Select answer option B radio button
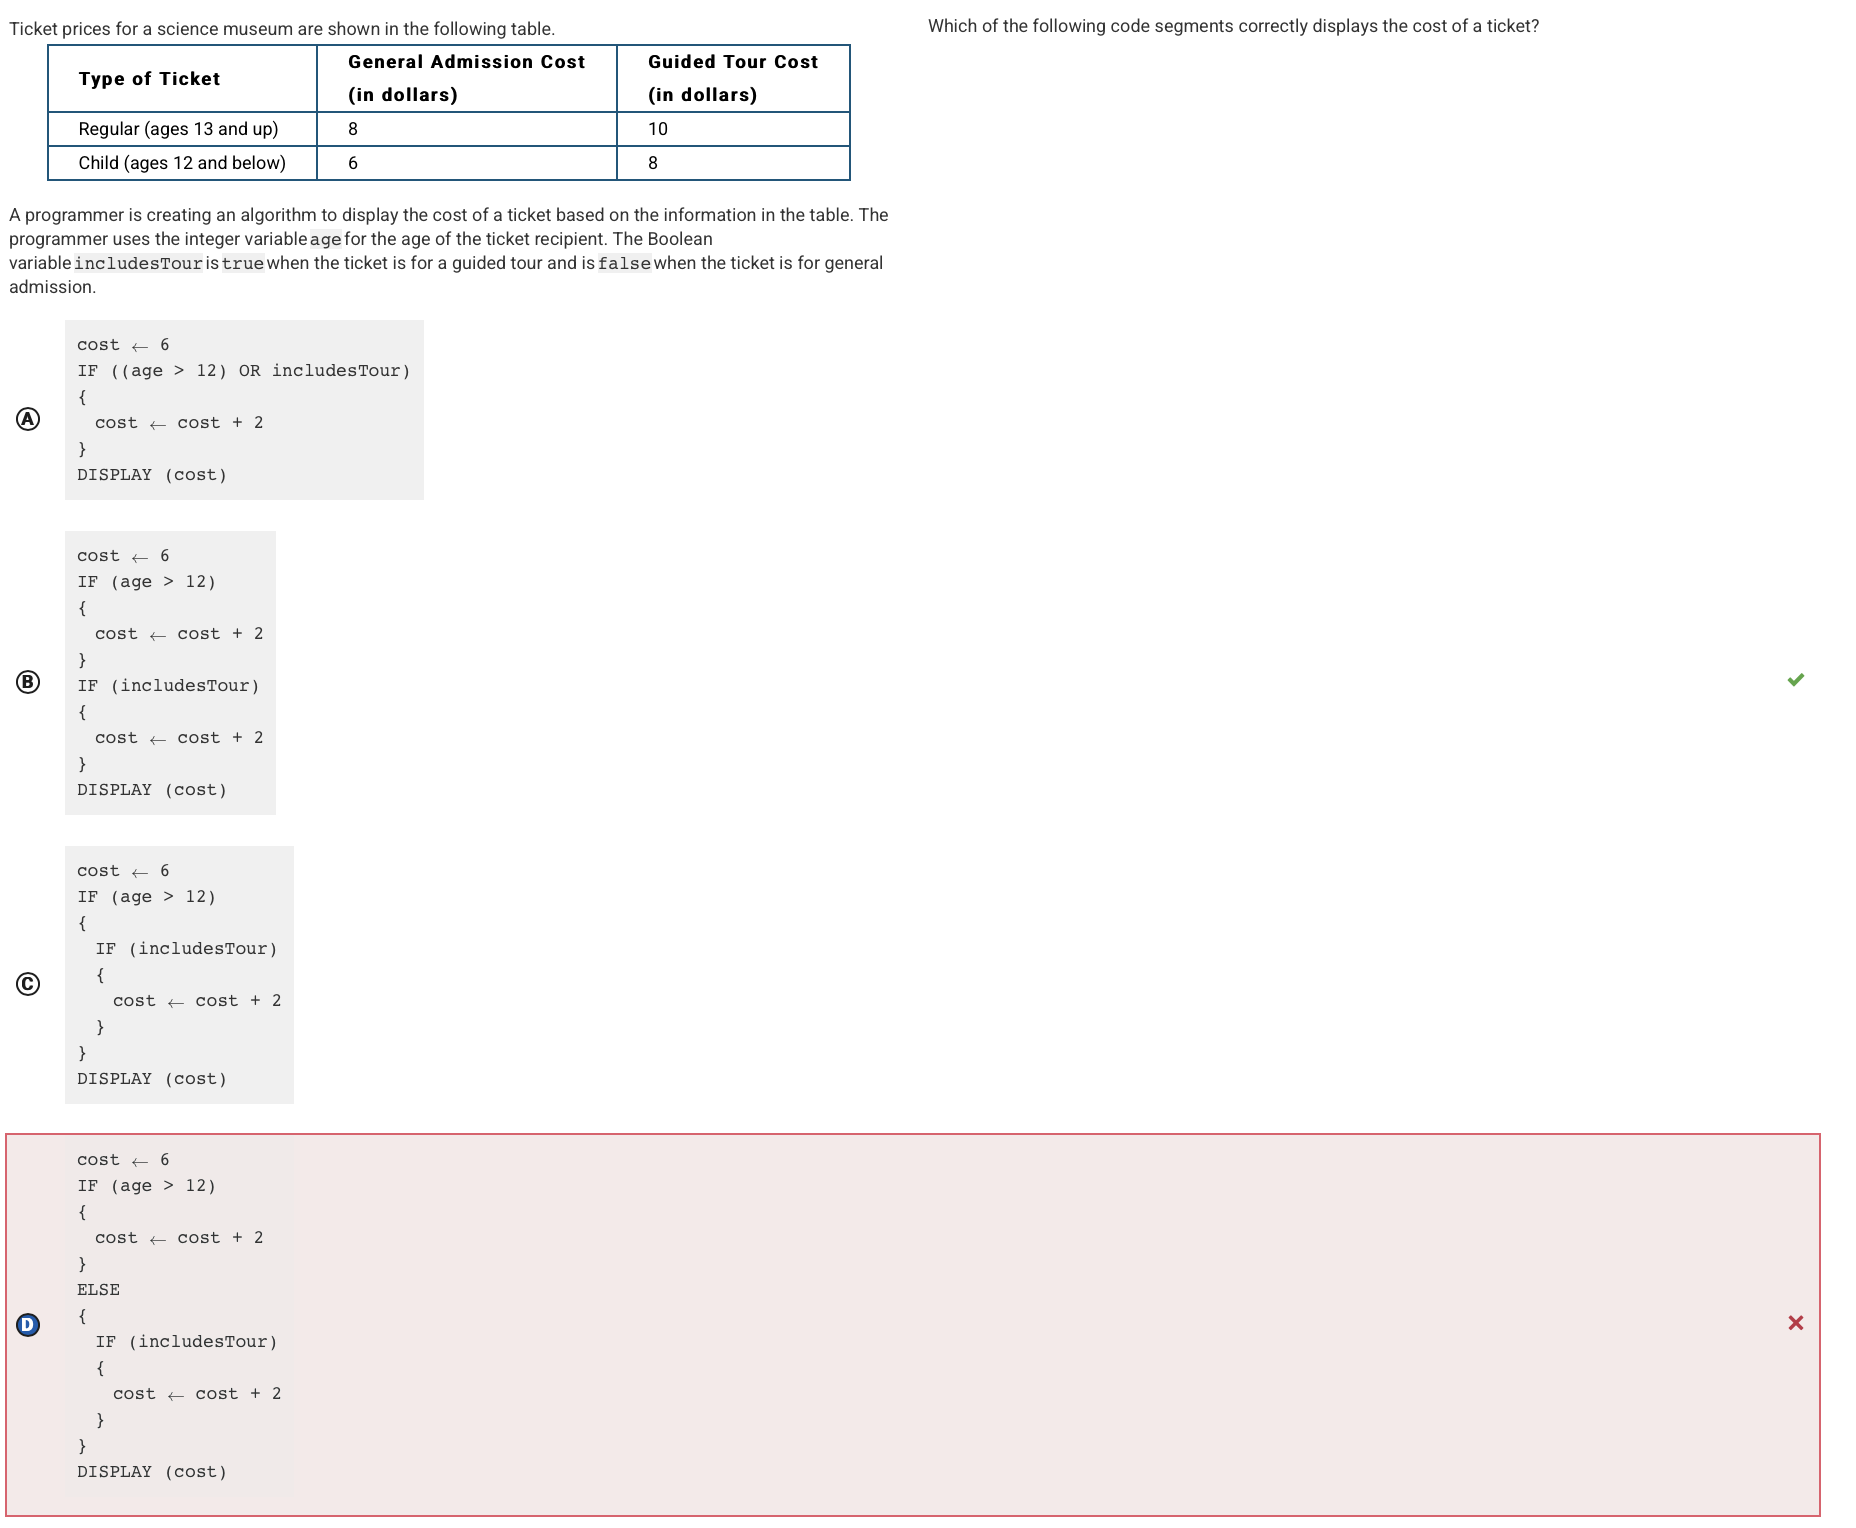 (x=28, y=682)
